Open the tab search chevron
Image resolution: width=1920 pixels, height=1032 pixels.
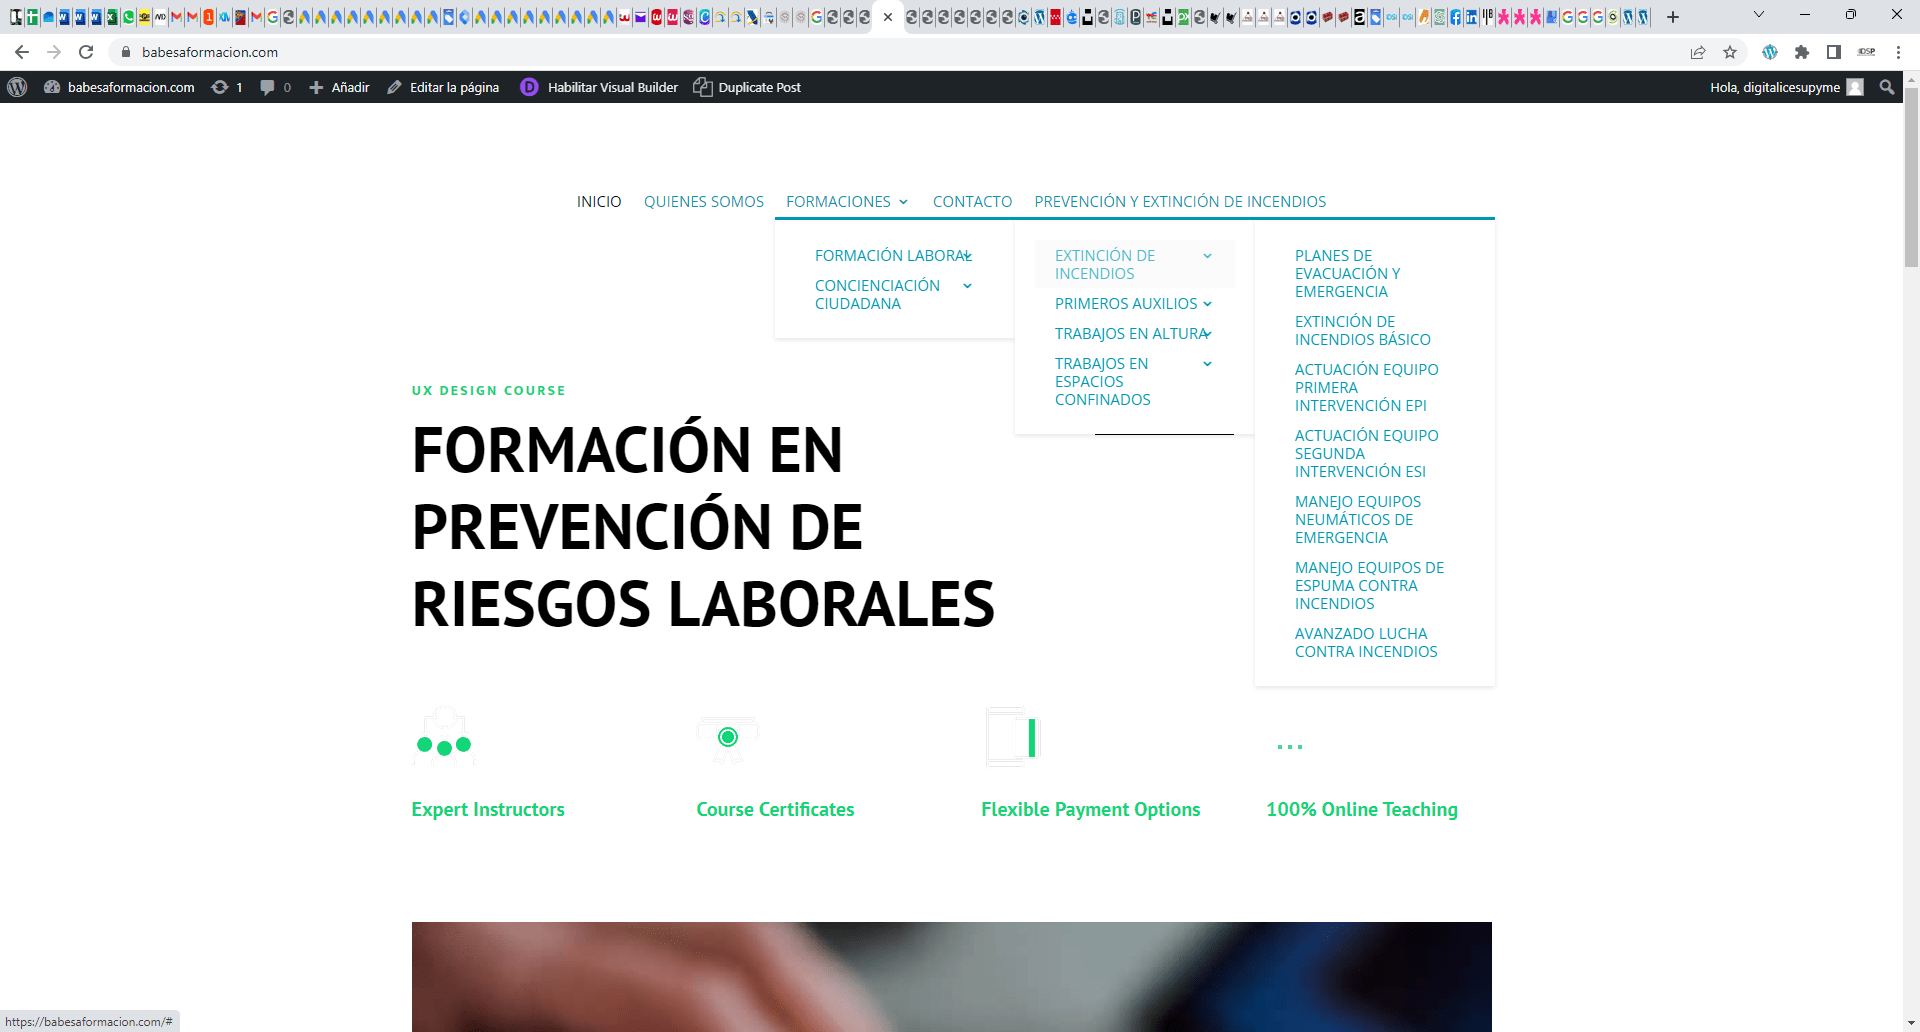click(1759, 15)
